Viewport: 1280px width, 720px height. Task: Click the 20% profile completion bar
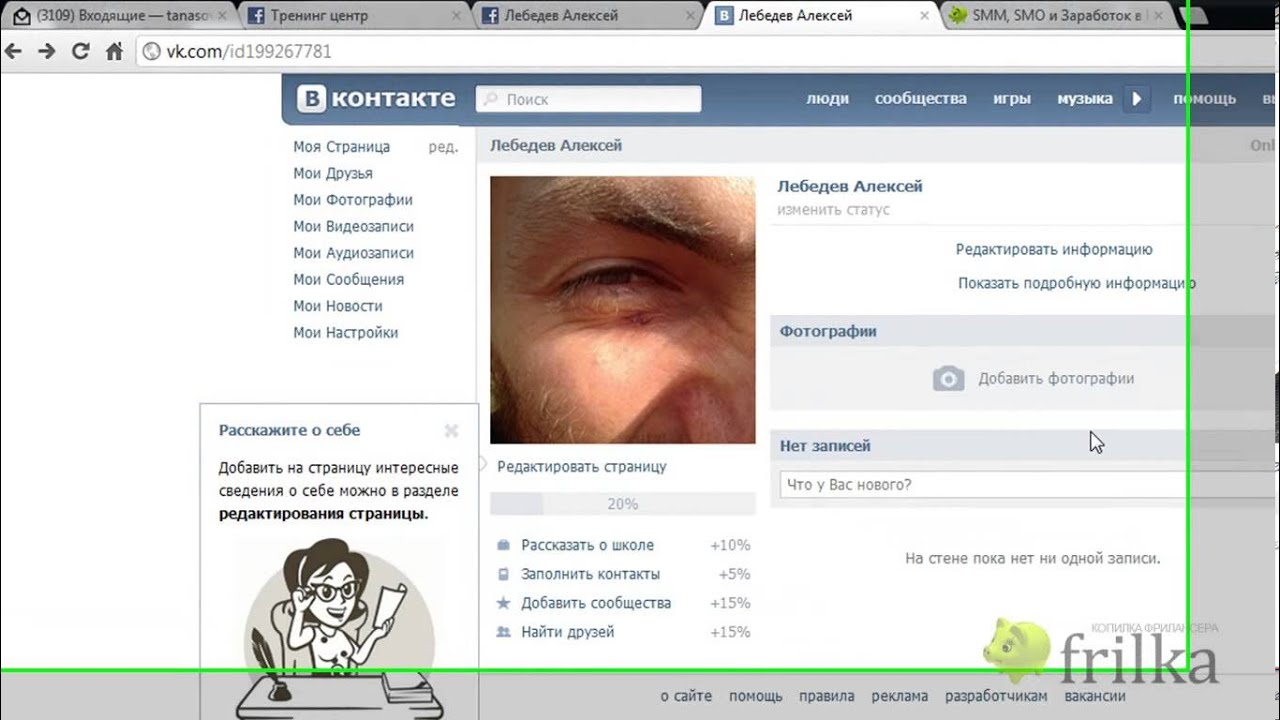pyautogui.click(x=622, y=504)
